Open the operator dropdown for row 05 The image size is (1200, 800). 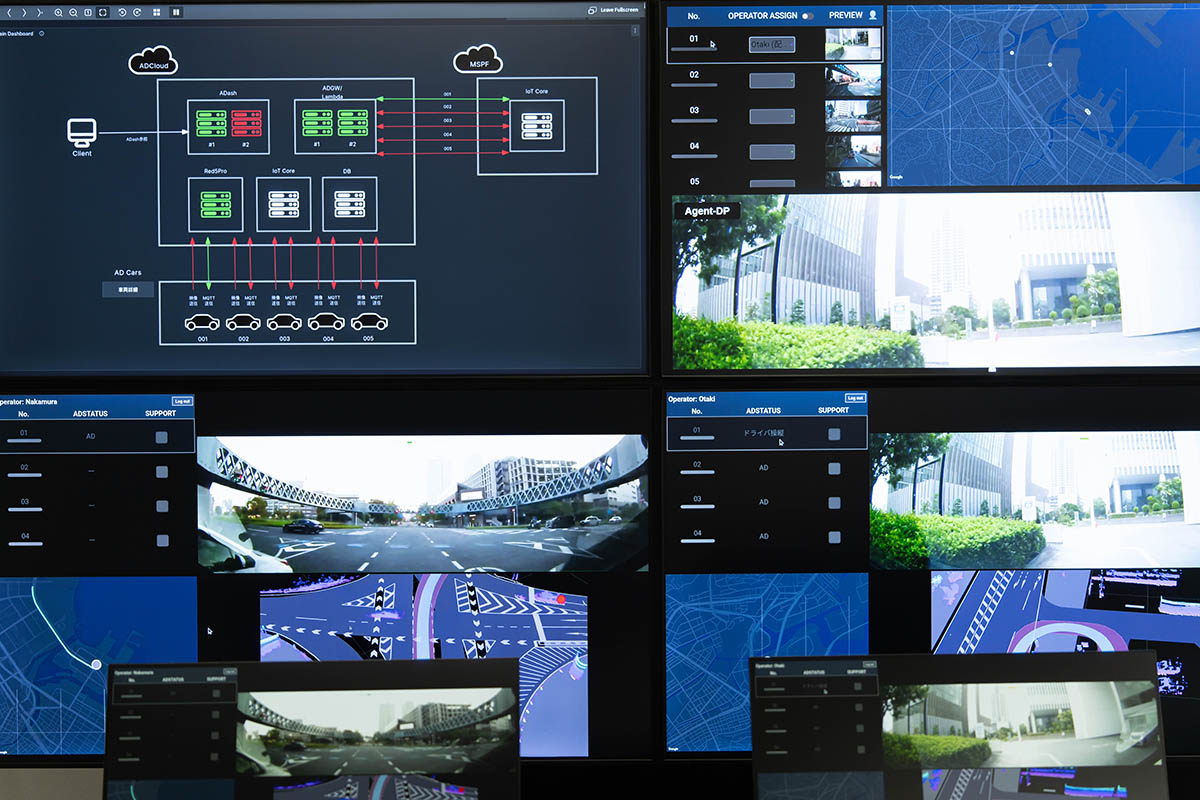[x=772, y=184]
